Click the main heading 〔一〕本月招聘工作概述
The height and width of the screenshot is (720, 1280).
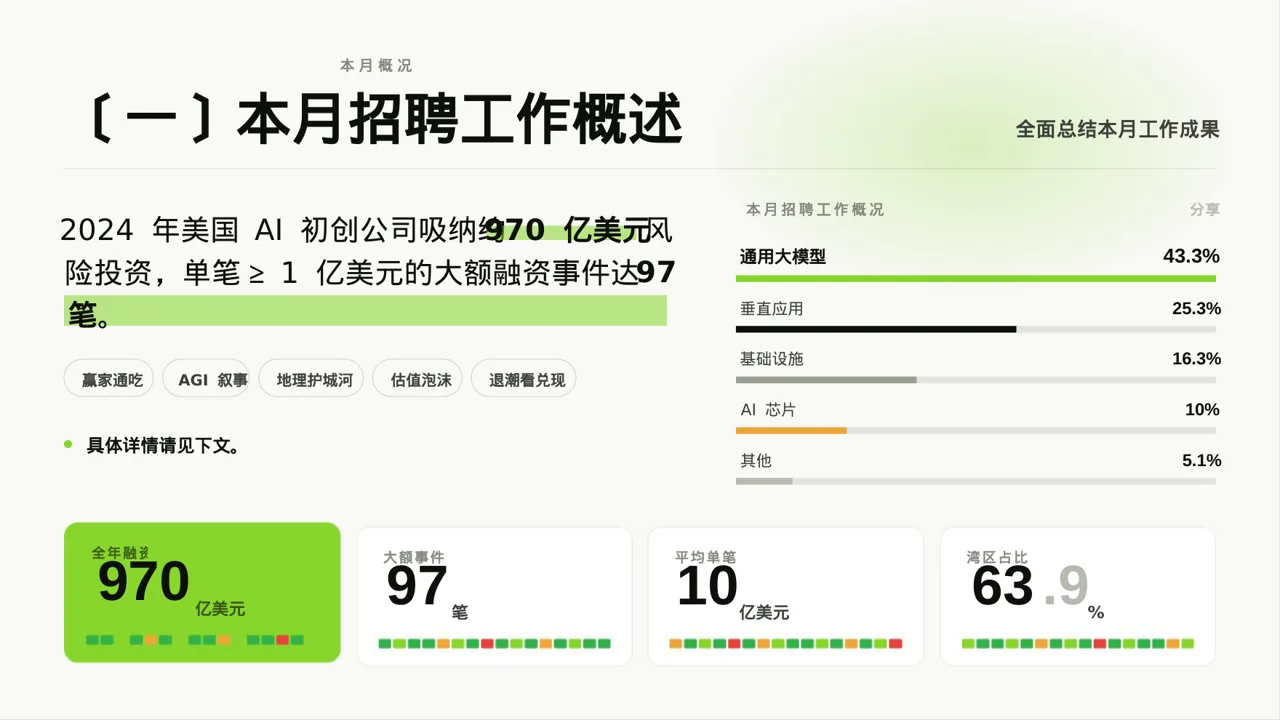click(383, 120)
